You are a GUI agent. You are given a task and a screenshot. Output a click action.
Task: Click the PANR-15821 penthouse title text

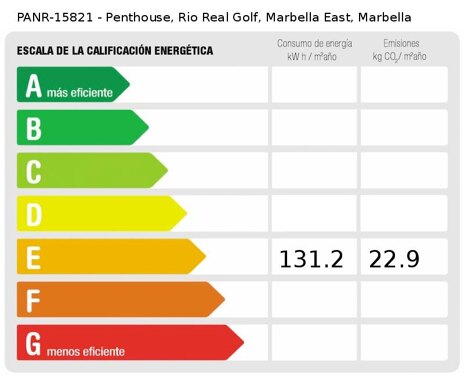tap(214, 17)
